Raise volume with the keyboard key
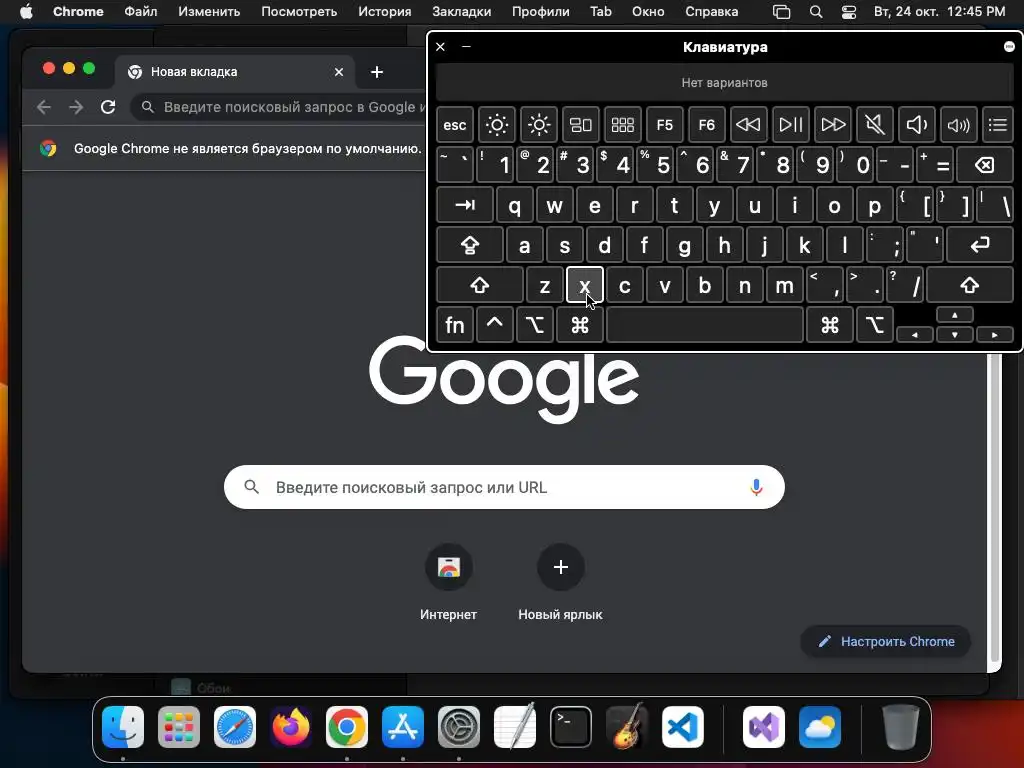 [x=959, y=125]
